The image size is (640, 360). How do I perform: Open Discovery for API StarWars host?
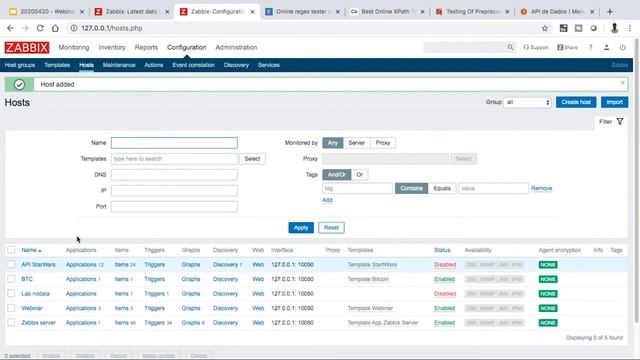coord(225,264)
